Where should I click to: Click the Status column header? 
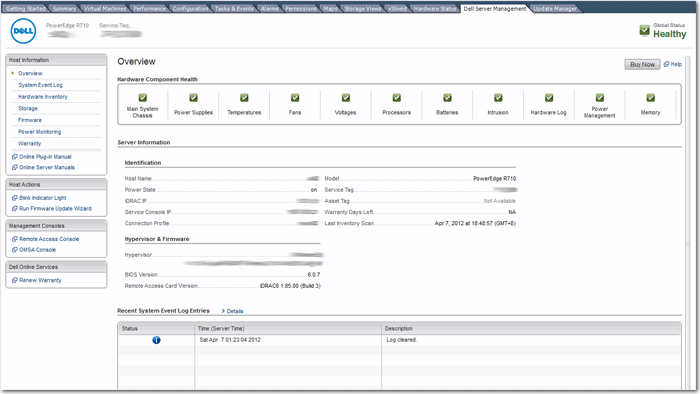pos(157,328)
